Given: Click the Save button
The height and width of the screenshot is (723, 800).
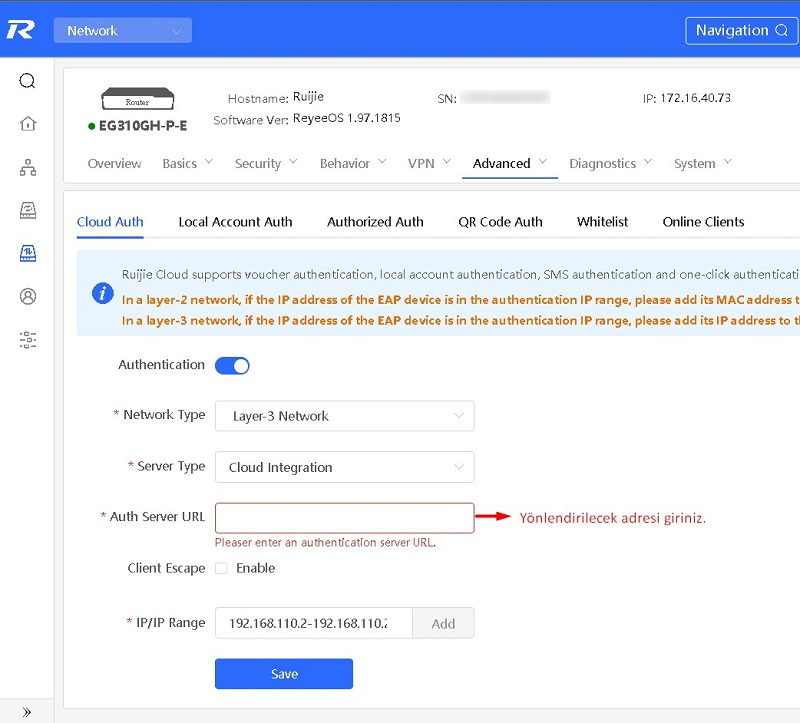Looking at the screenshot, I should pos(284,674).
